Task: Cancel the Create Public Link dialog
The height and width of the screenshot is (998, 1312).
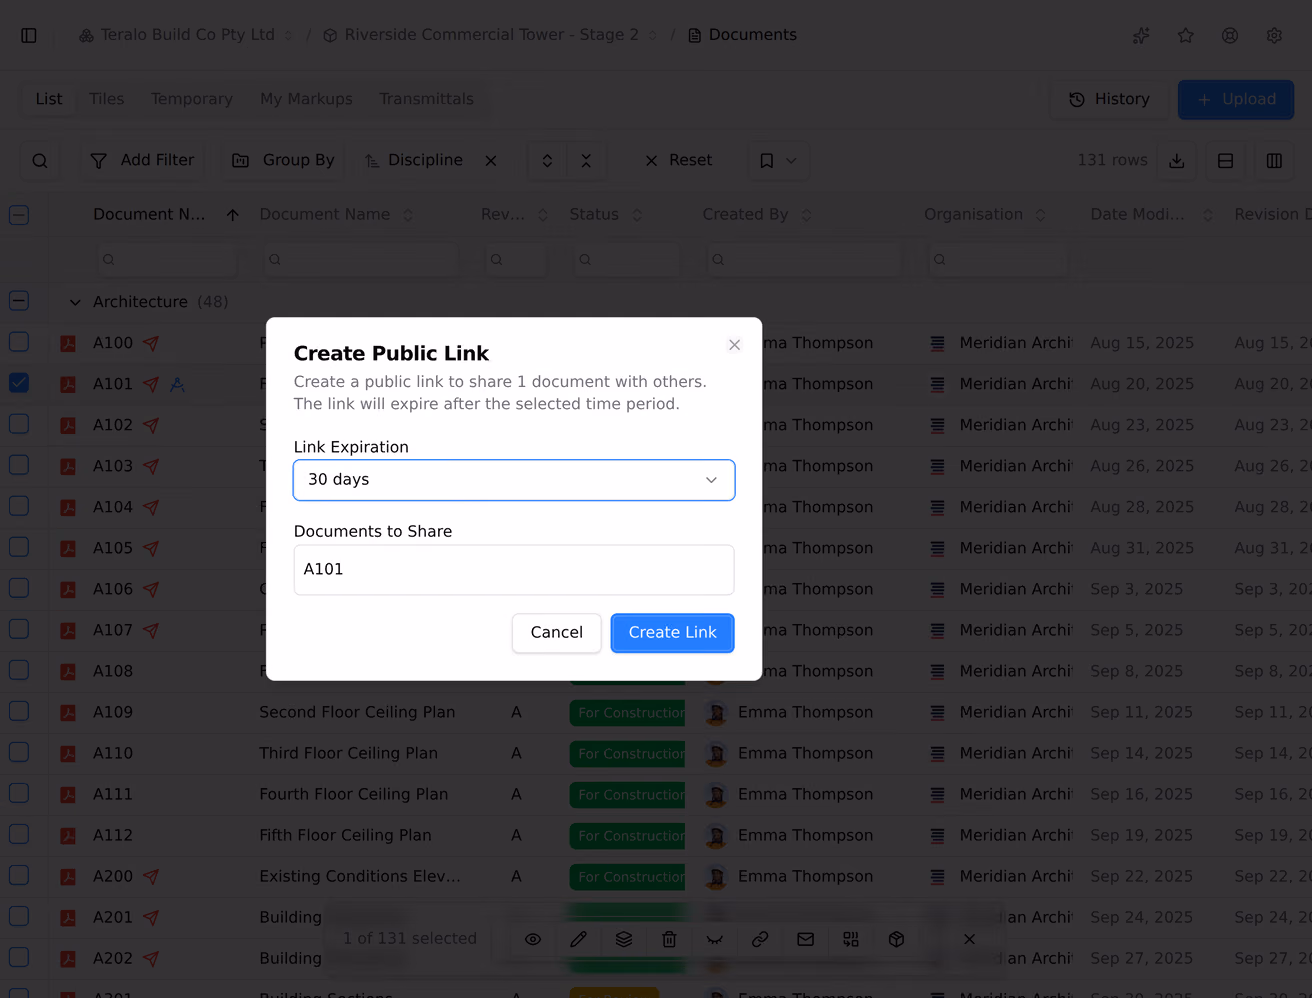Action: click(x=556, y=633)
